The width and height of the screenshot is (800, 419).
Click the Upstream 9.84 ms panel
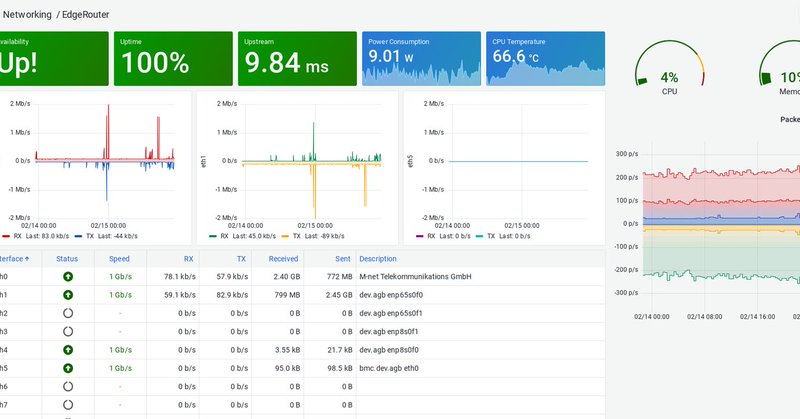297,58
